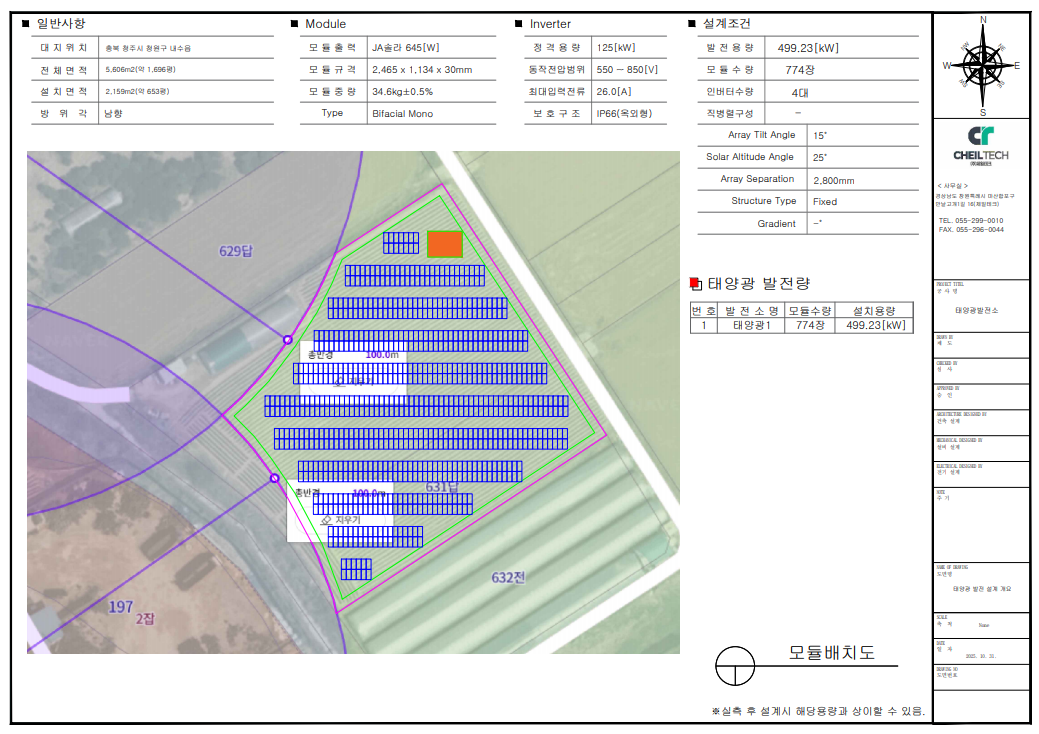Click the eraser icon in lower popup
The width and height of the screenshot is (1039, 734).
[x=326, y=521]
